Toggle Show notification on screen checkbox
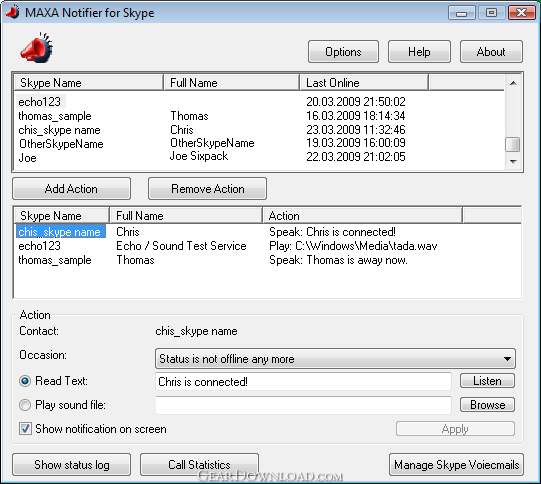 click(25, 428)
